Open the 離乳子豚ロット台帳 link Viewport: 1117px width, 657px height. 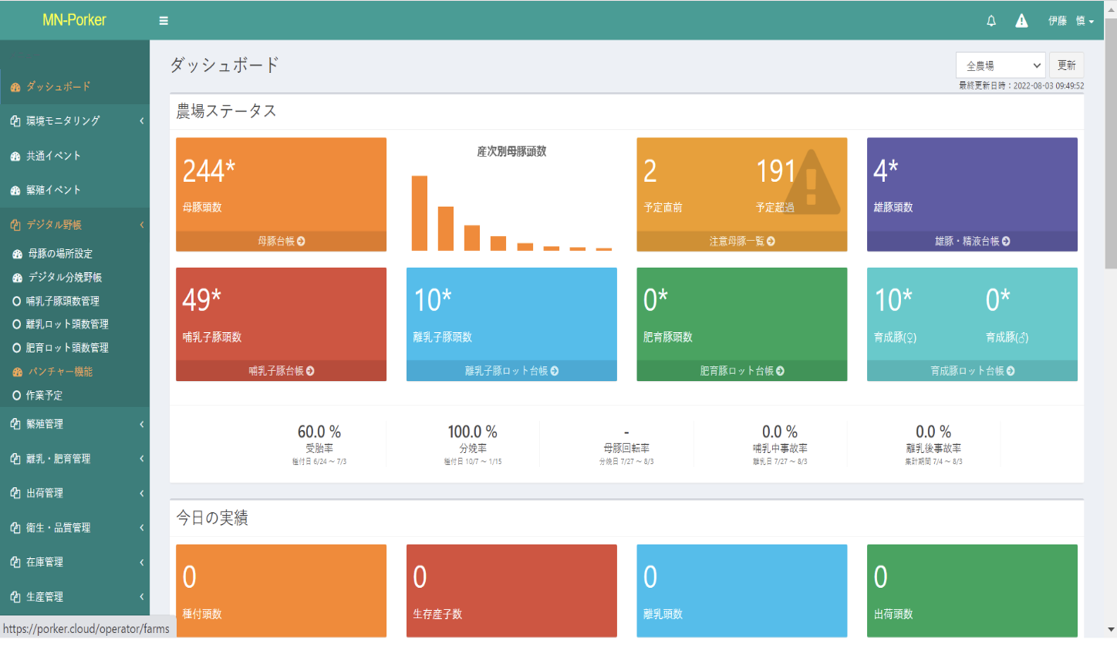(511, 371)
